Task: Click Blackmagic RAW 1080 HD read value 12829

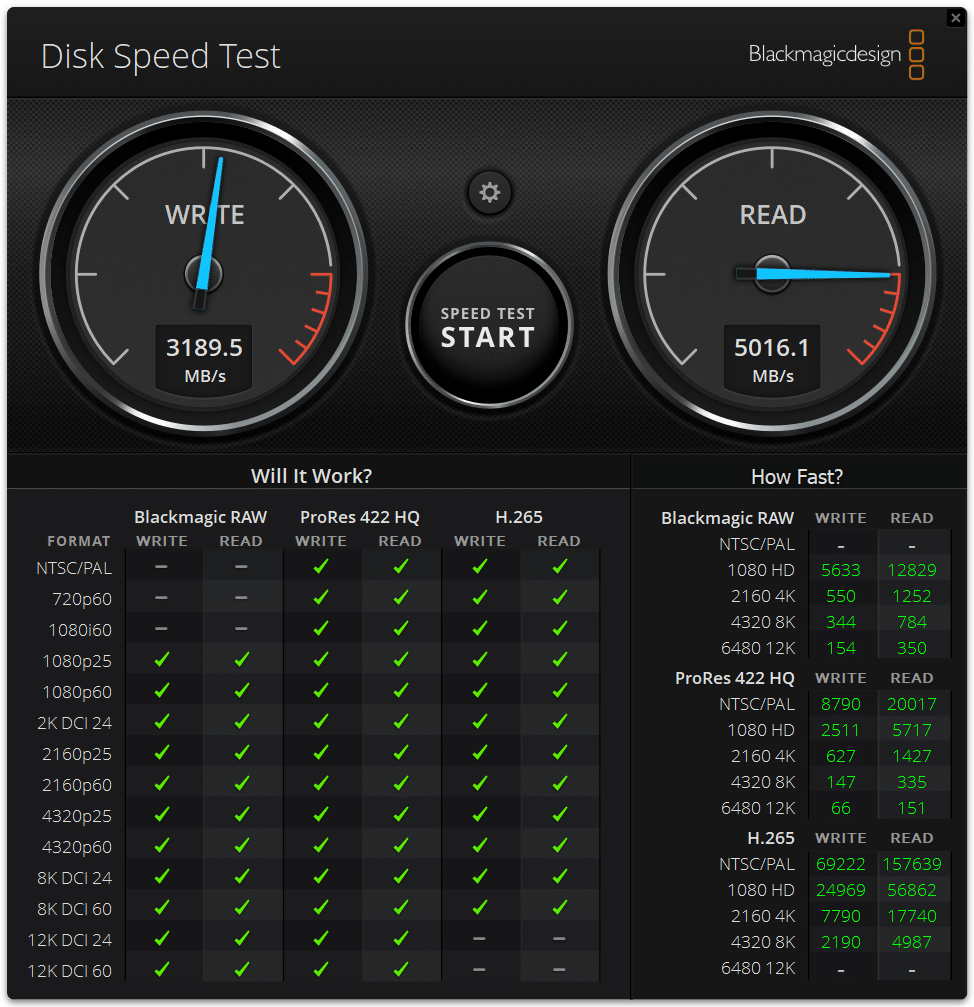Action: 912,570
